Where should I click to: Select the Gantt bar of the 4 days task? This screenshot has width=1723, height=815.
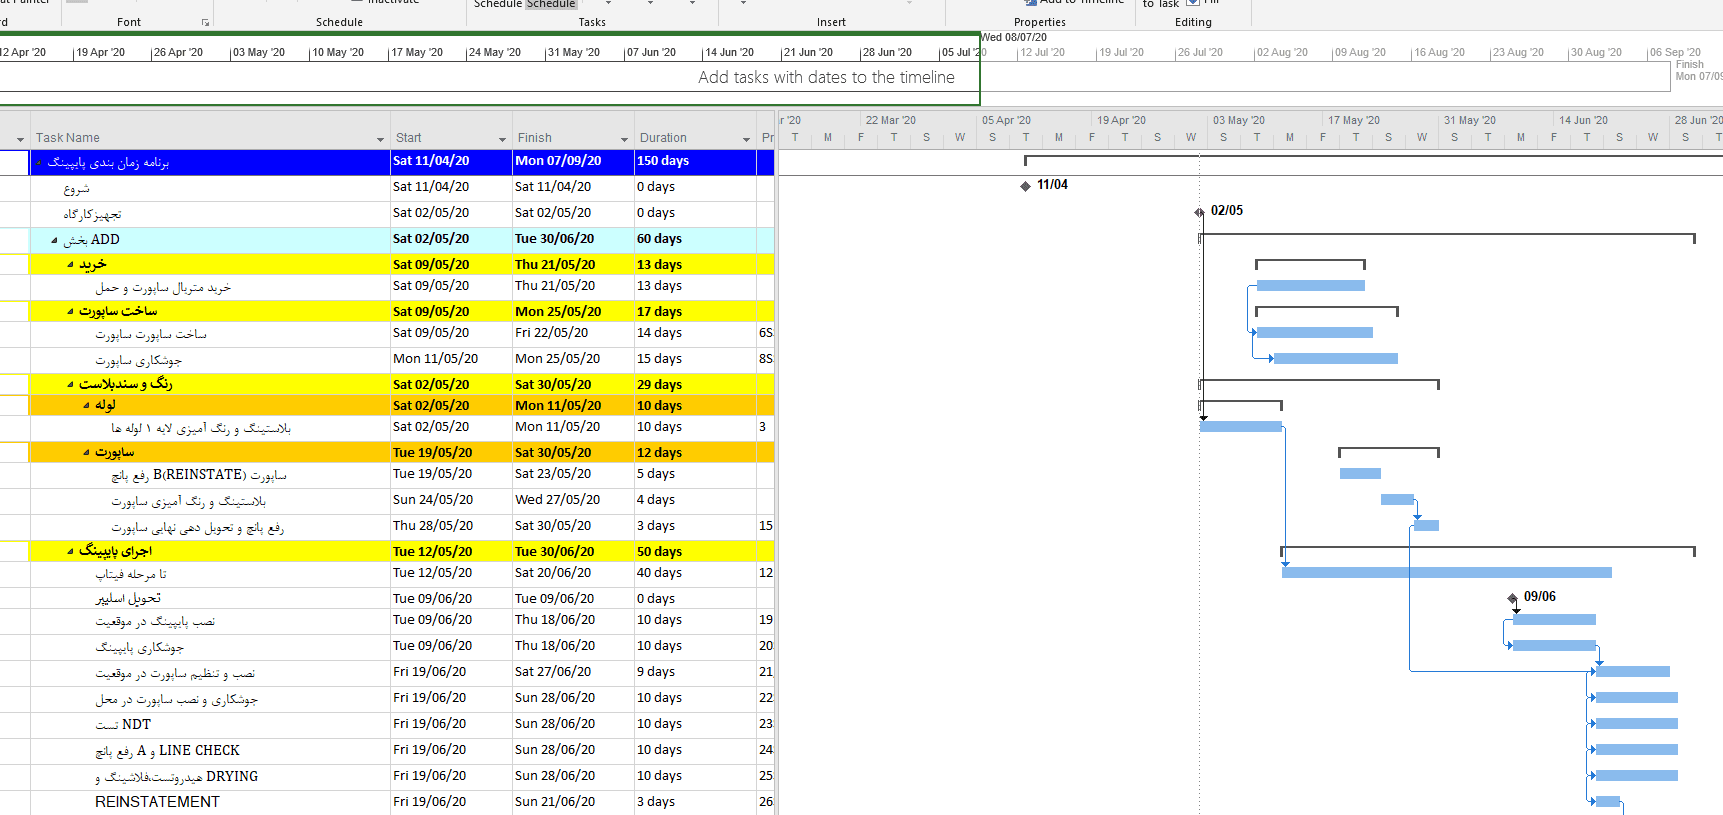1397,500
